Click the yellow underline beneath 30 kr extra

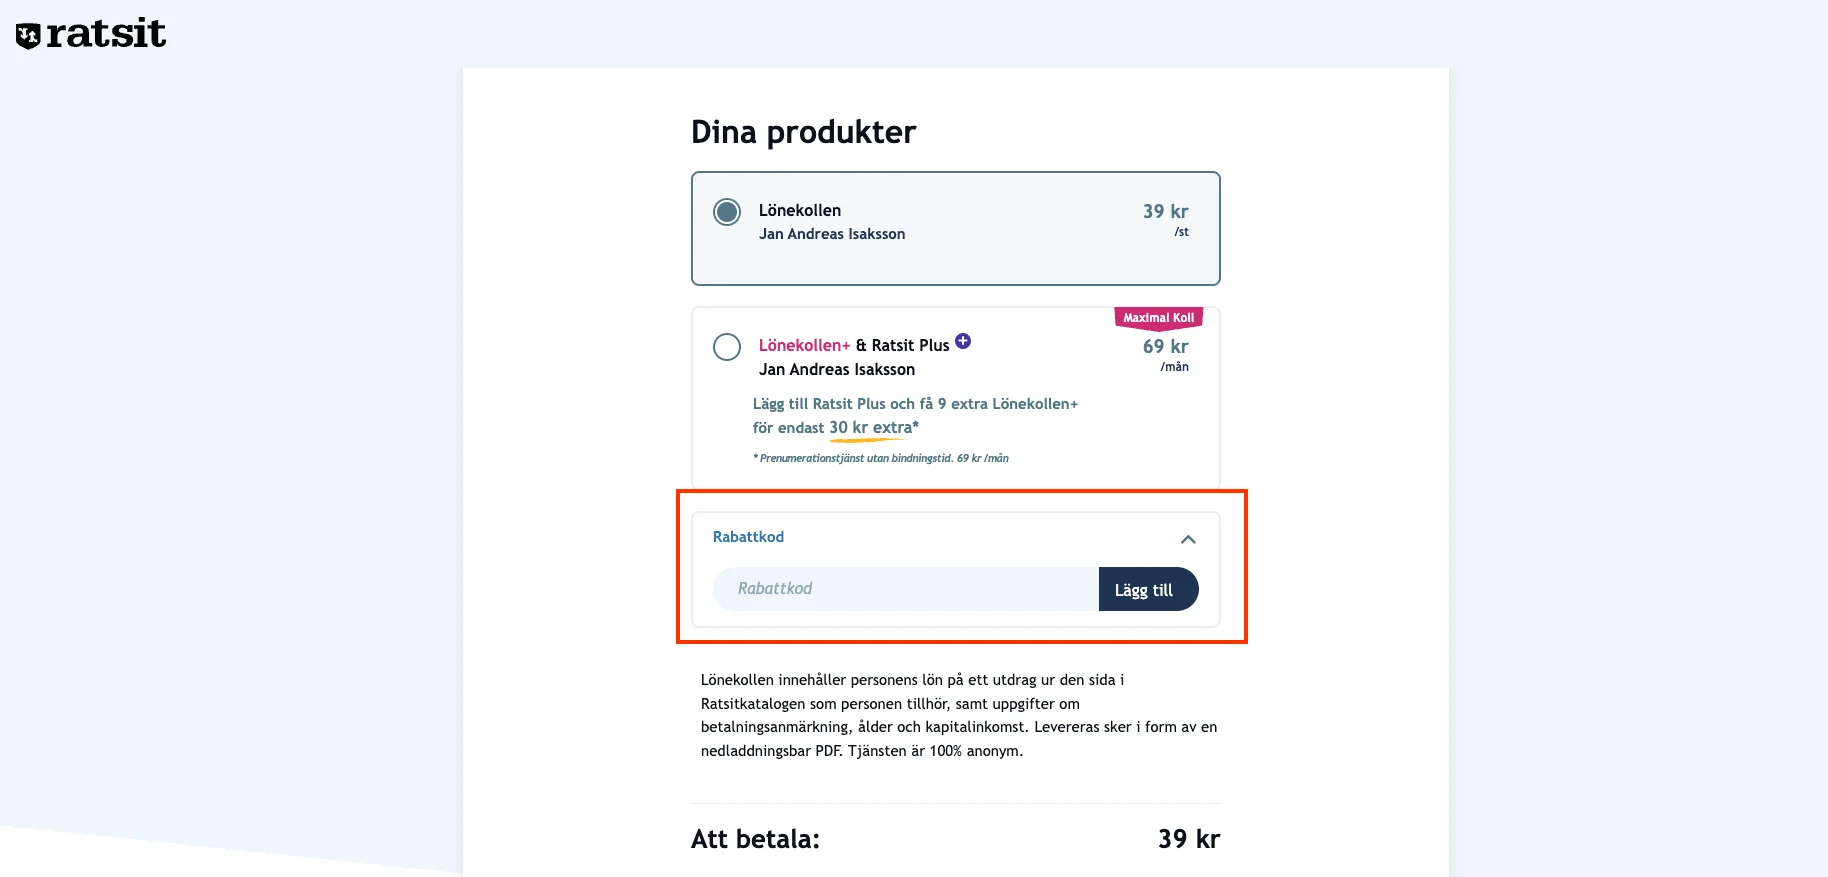point(869,440)
